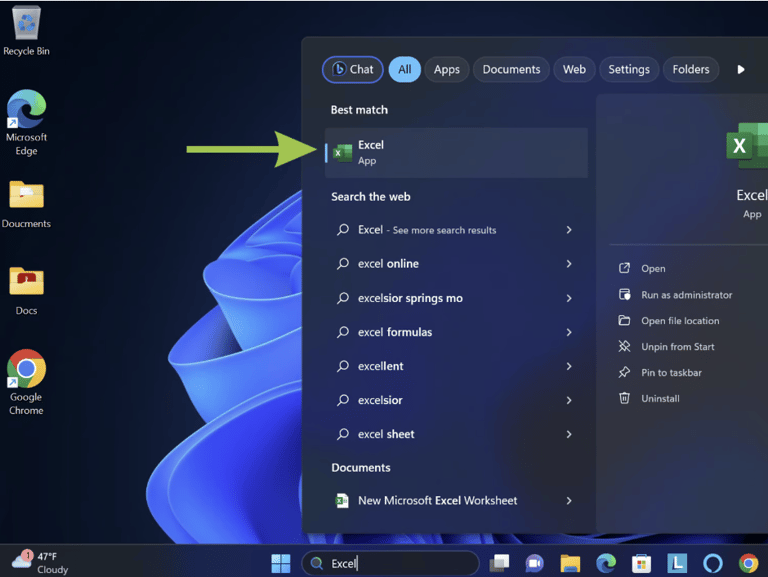Choose Pin to taskbar
The width and height of the screenshot is (768, 577).
tap(660, 373)
